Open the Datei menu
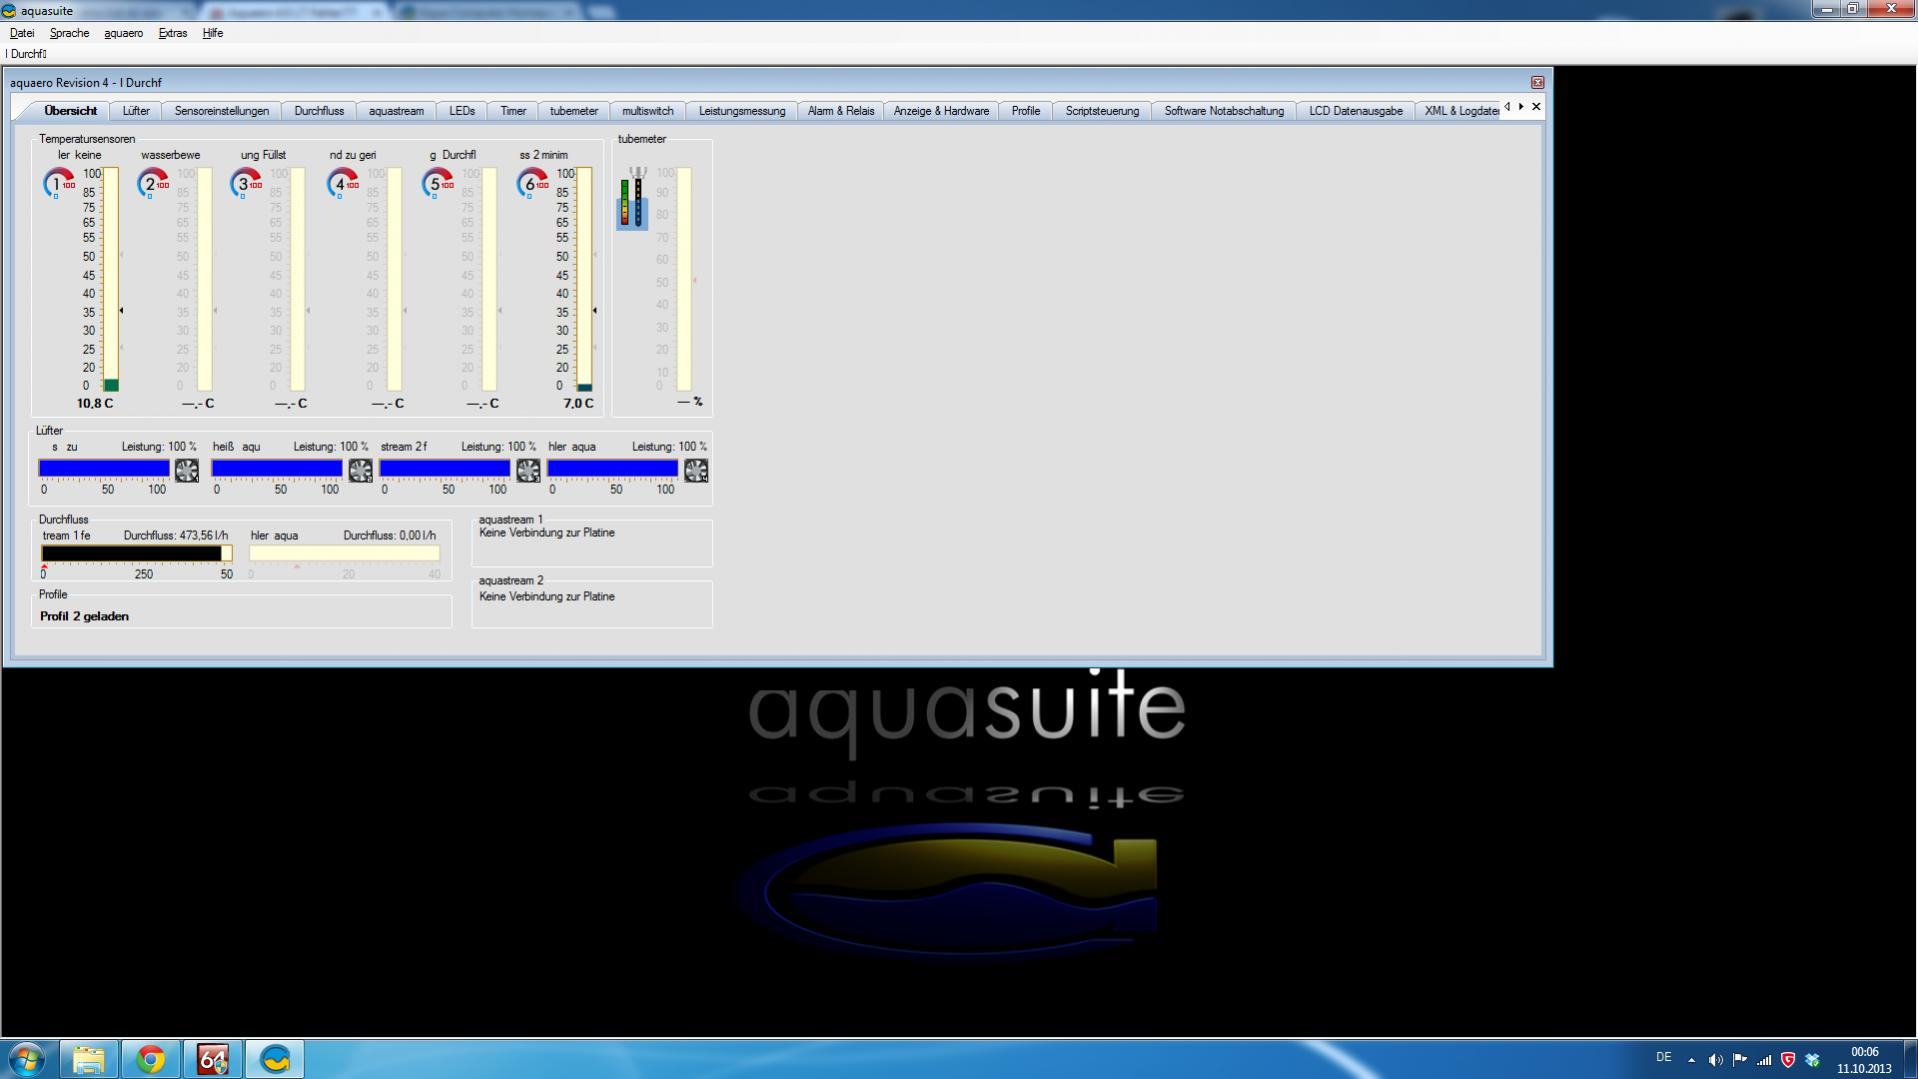Viewport: 1918px width, 1079px height. (22, 33)
